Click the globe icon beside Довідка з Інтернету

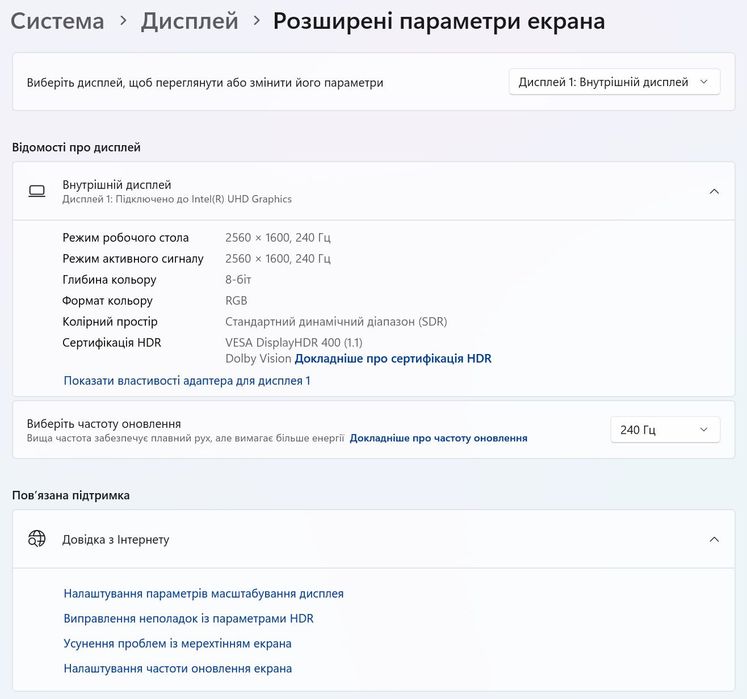click(x=37, y=539)
